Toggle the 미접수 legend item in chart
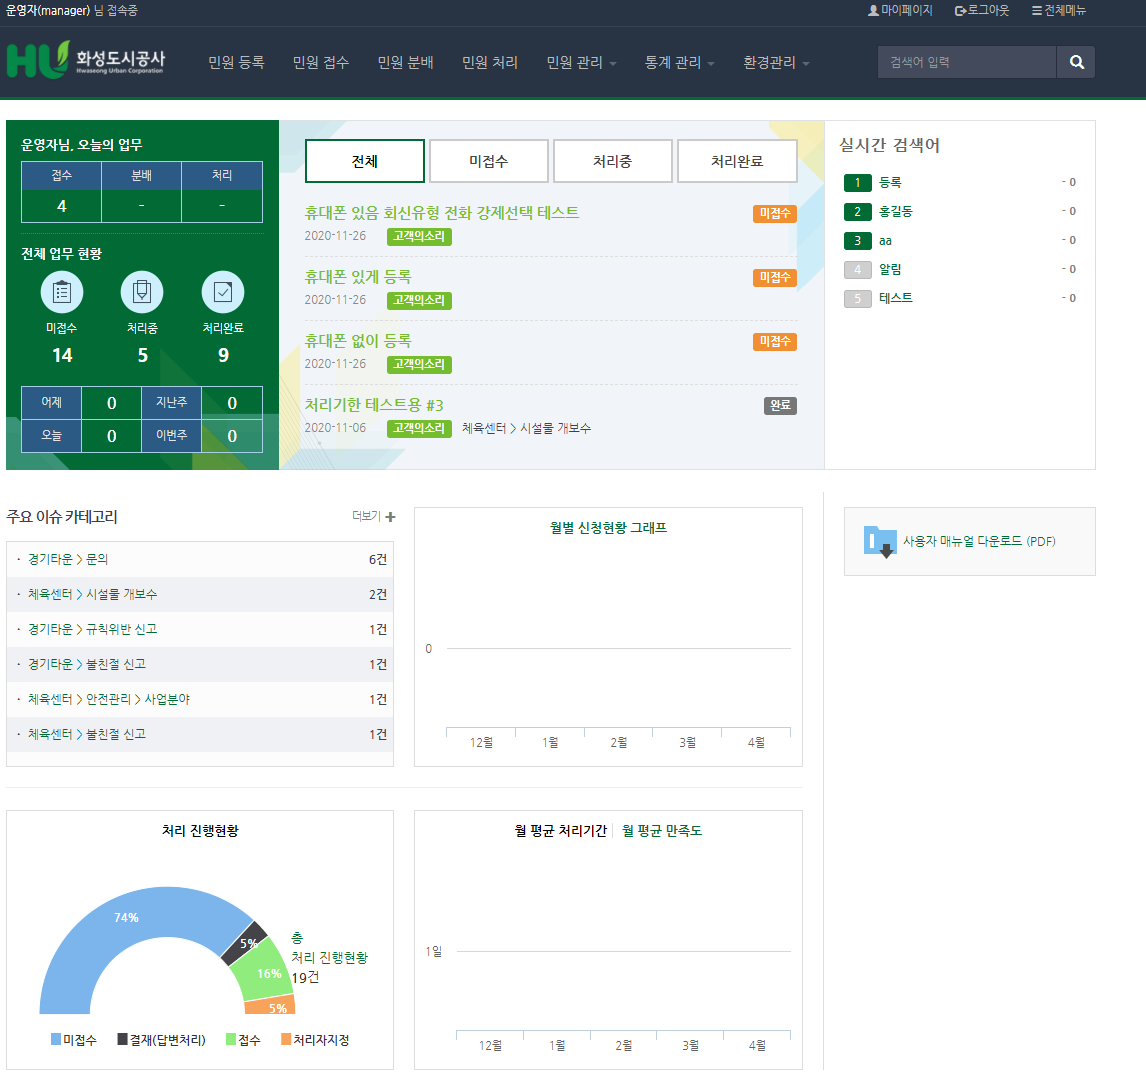This screenshot has height=1088, width=1146. coord(73,1040)
